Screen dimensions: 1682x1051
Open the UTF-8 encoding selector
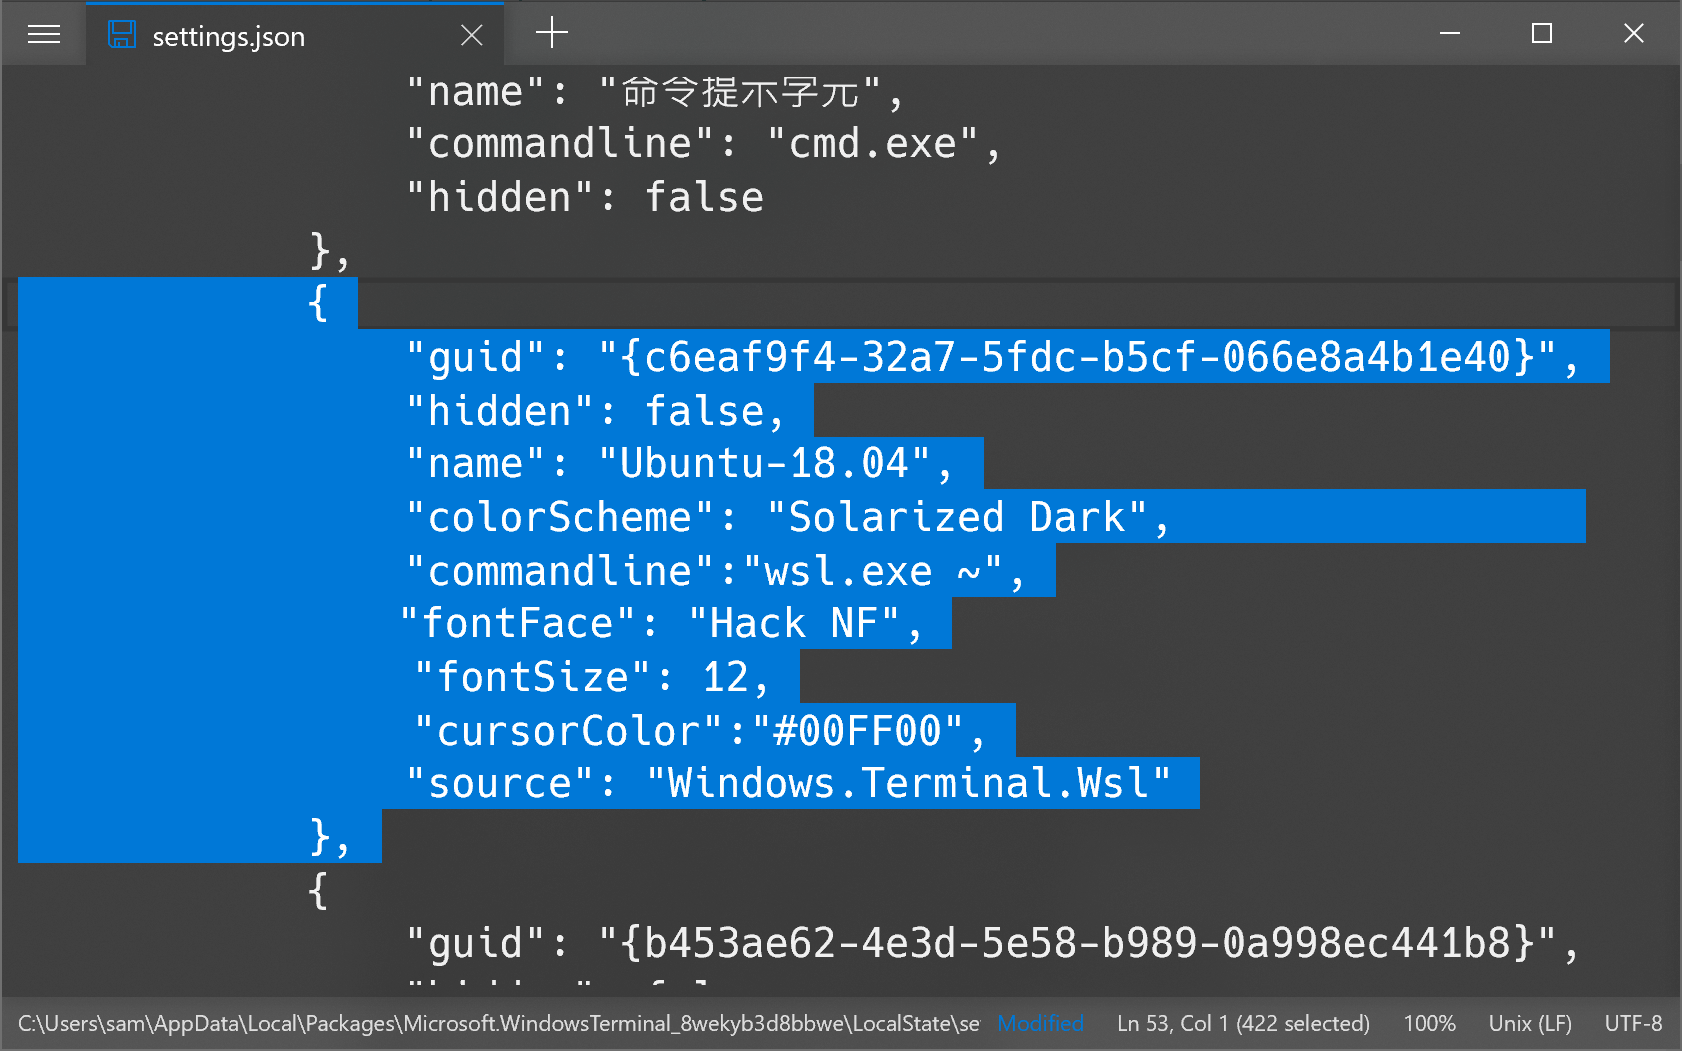[1633, 1023]
